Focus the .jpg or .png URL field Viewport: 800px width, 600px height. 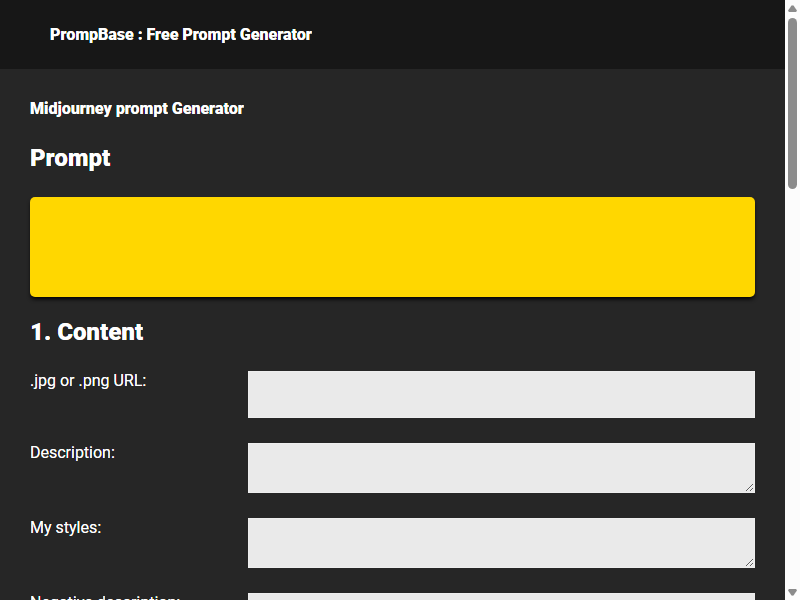coord(501,394)
